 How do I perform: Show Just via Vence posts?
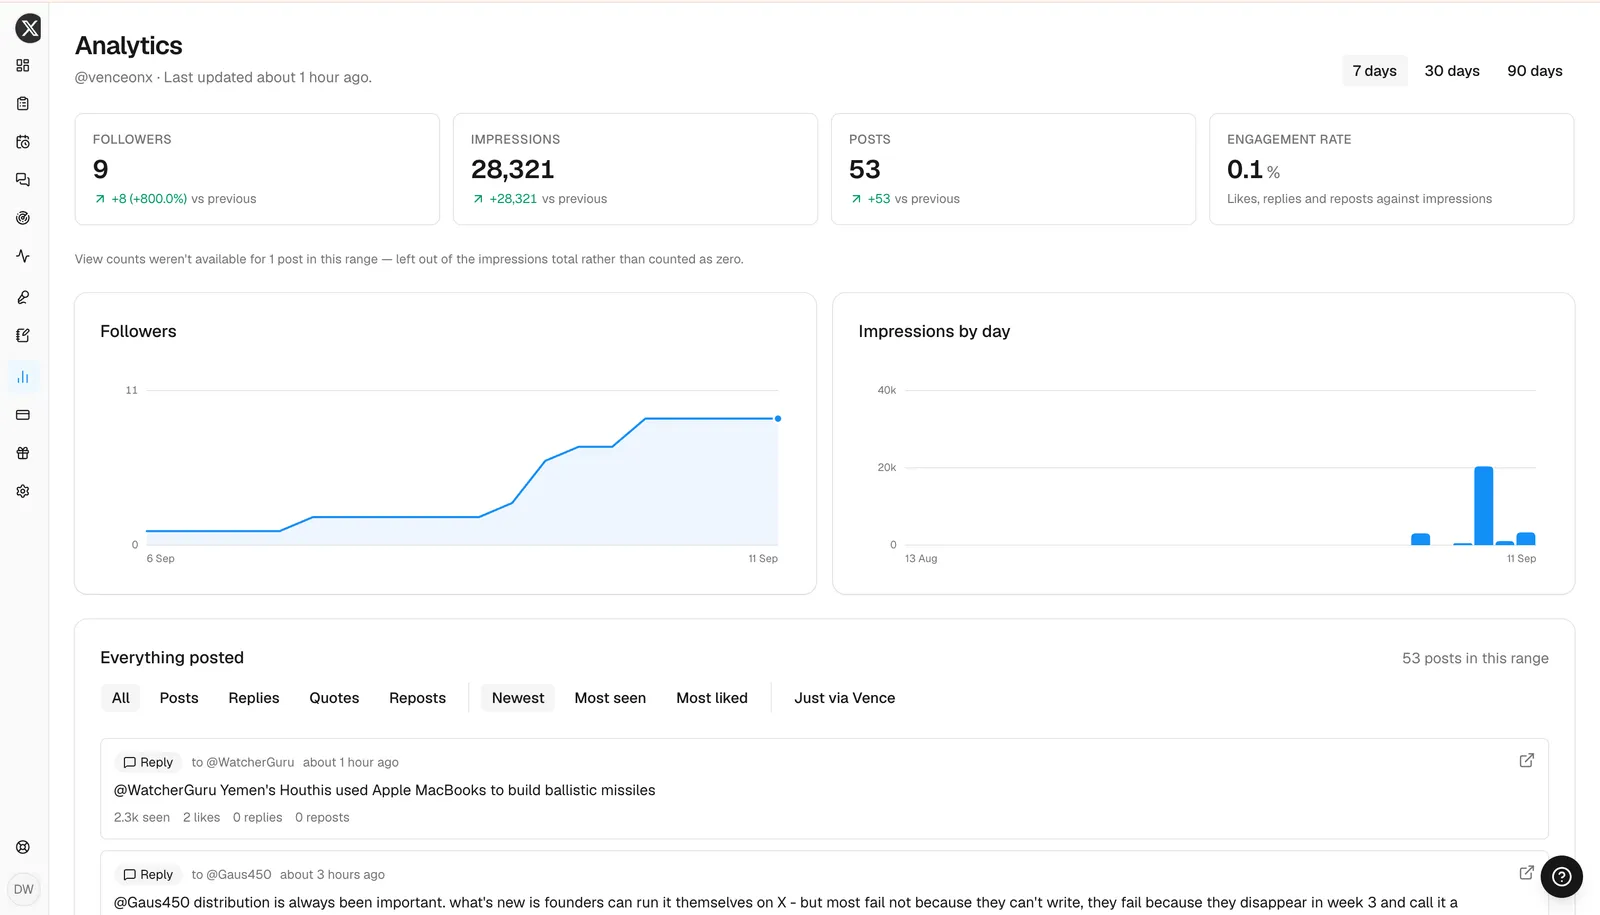844,698
